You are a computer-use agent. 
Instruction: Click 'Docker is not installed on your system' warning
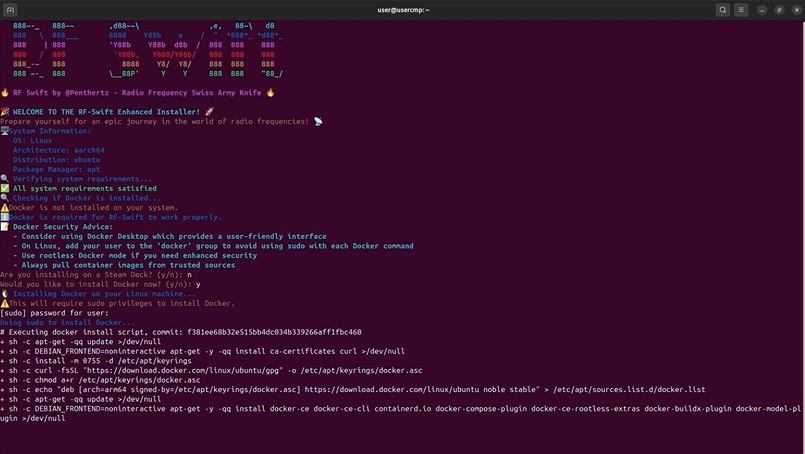[x=89, y=208]
